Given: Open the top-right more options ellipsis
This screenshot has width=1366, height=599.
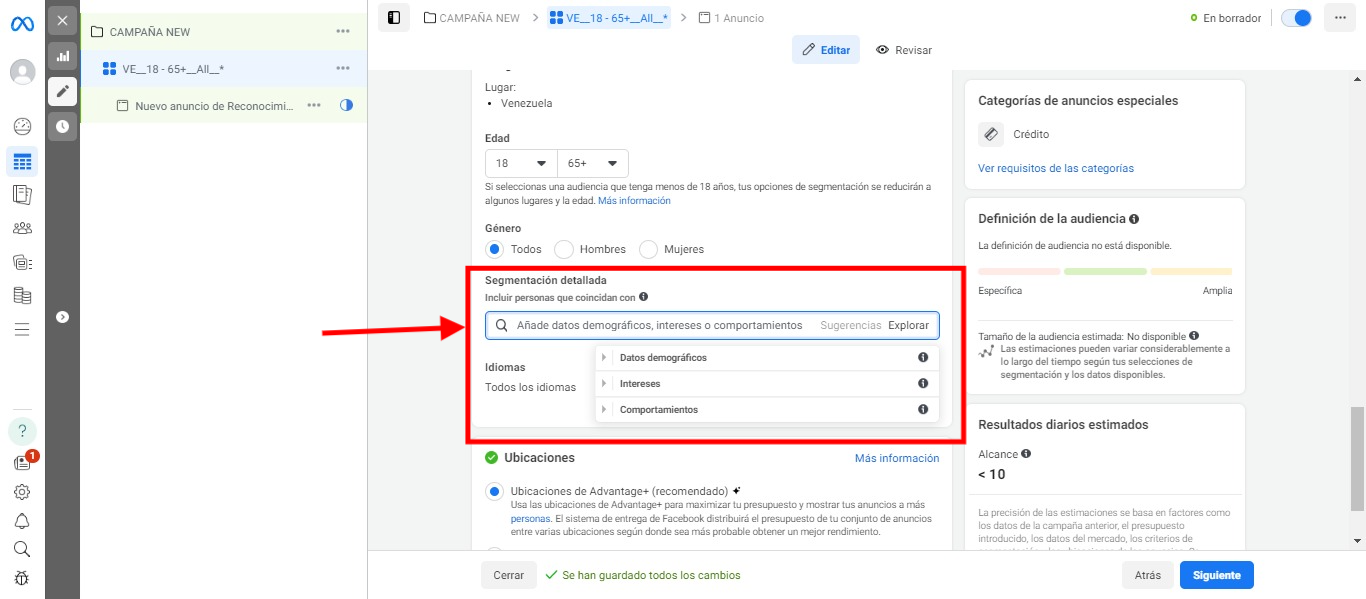Looking at the screenshot, I should [1340, 18].
